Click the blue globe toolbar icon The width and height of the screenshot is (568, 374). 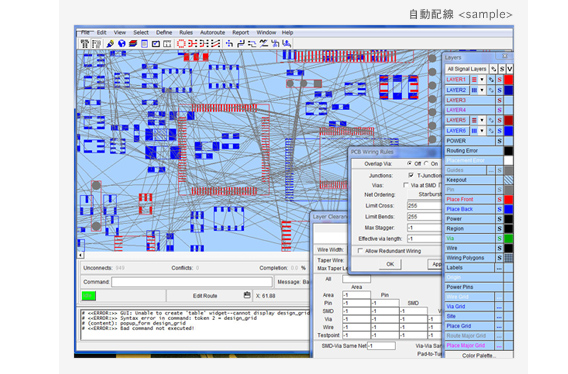point(122,44)
